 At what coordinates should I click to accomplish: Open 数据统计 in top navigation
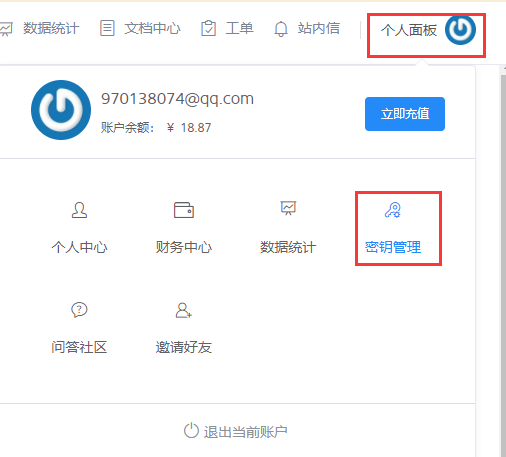point(51,28)
